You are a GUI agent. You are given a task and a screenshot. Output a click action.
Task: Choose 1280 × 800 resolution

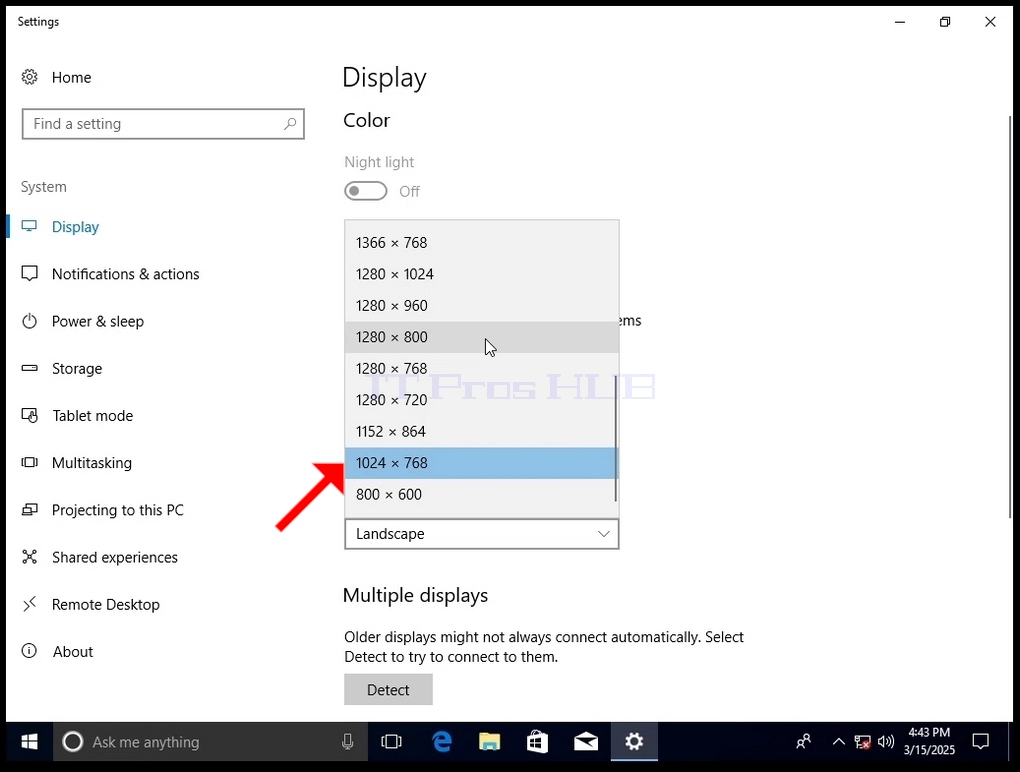481,337
